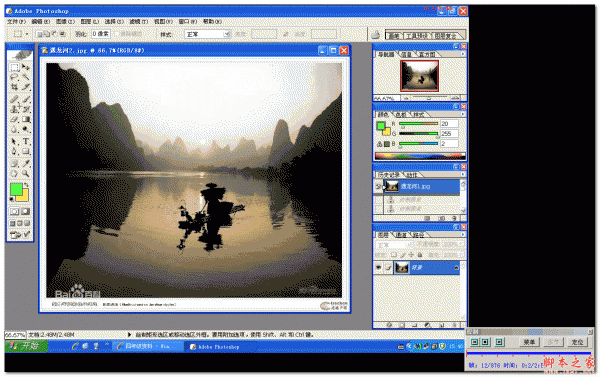Open the 样式 style dropdown showing 正常
600x377 pixels.
click(207, 34)
